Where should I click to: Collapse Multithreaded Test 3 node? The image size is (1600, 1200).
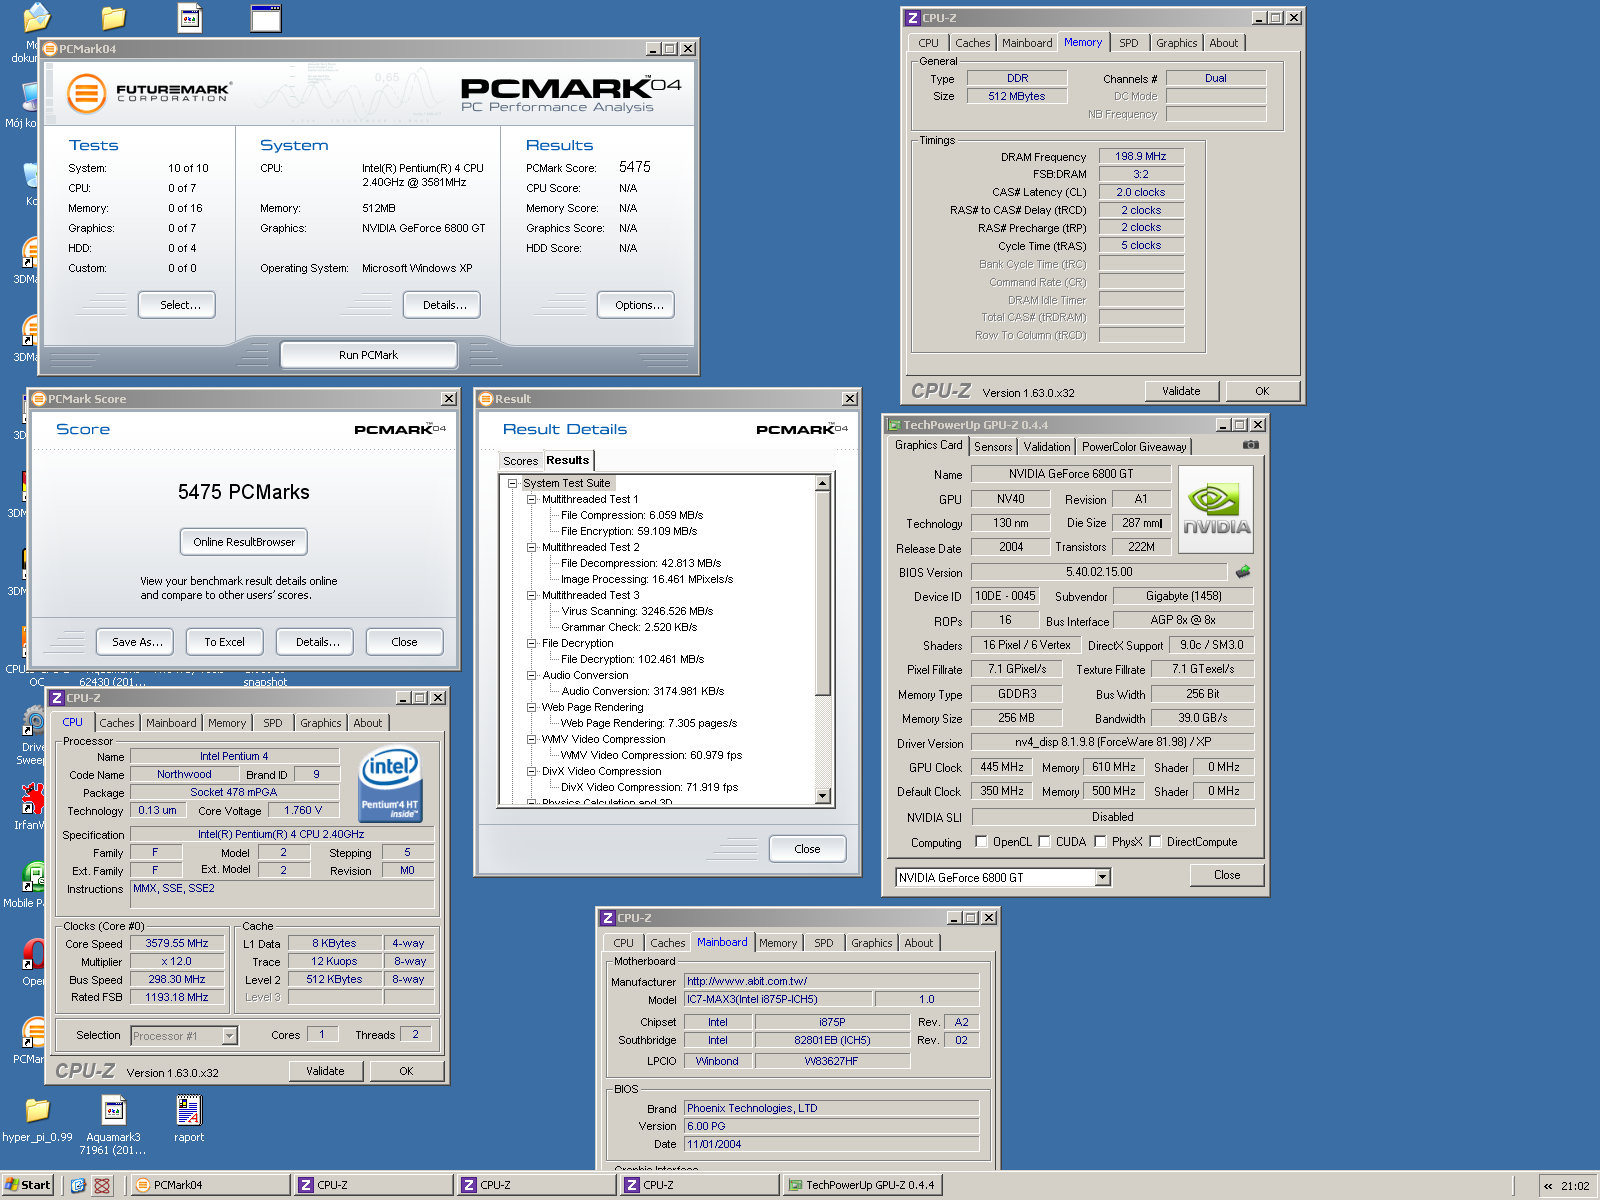(x=532, y=595)
